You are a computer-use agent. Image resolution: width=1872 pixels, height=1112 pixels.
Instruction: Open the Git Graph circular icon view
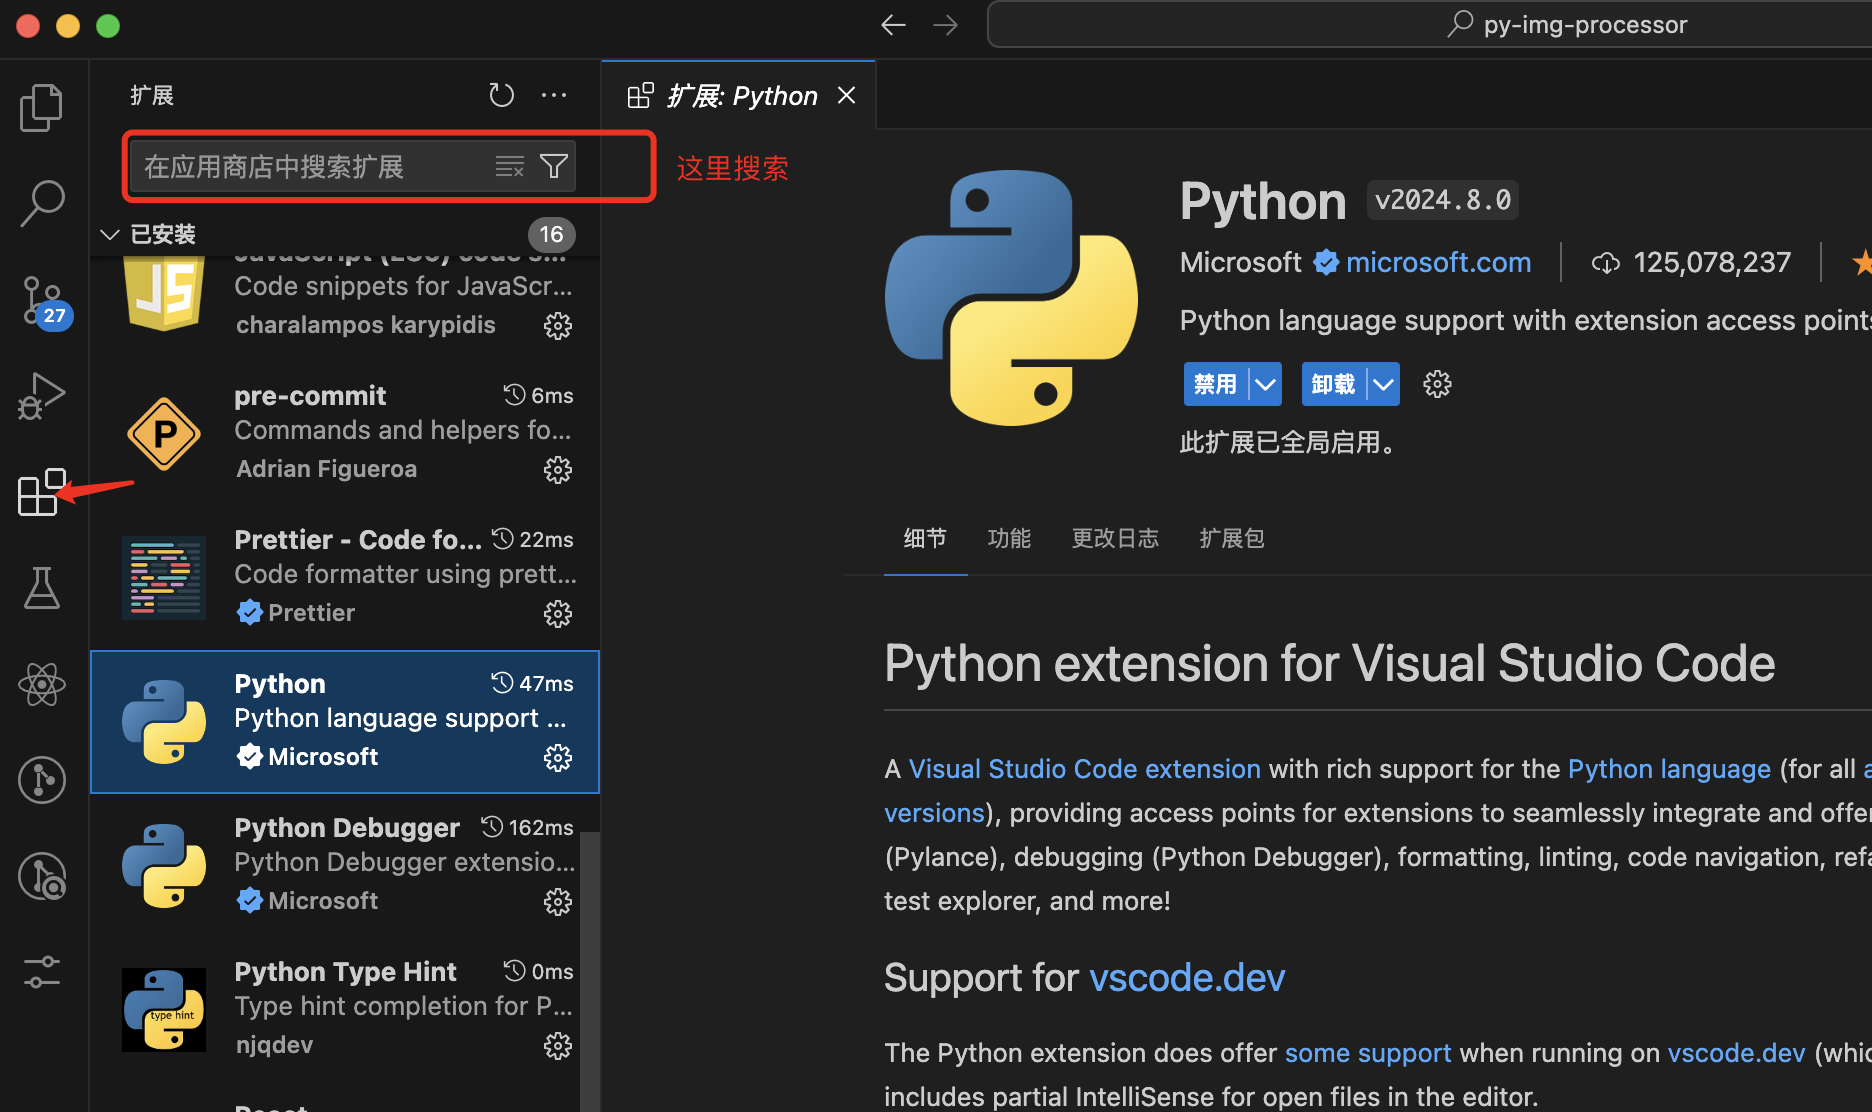pyautogui.click(x=41, y=780)
